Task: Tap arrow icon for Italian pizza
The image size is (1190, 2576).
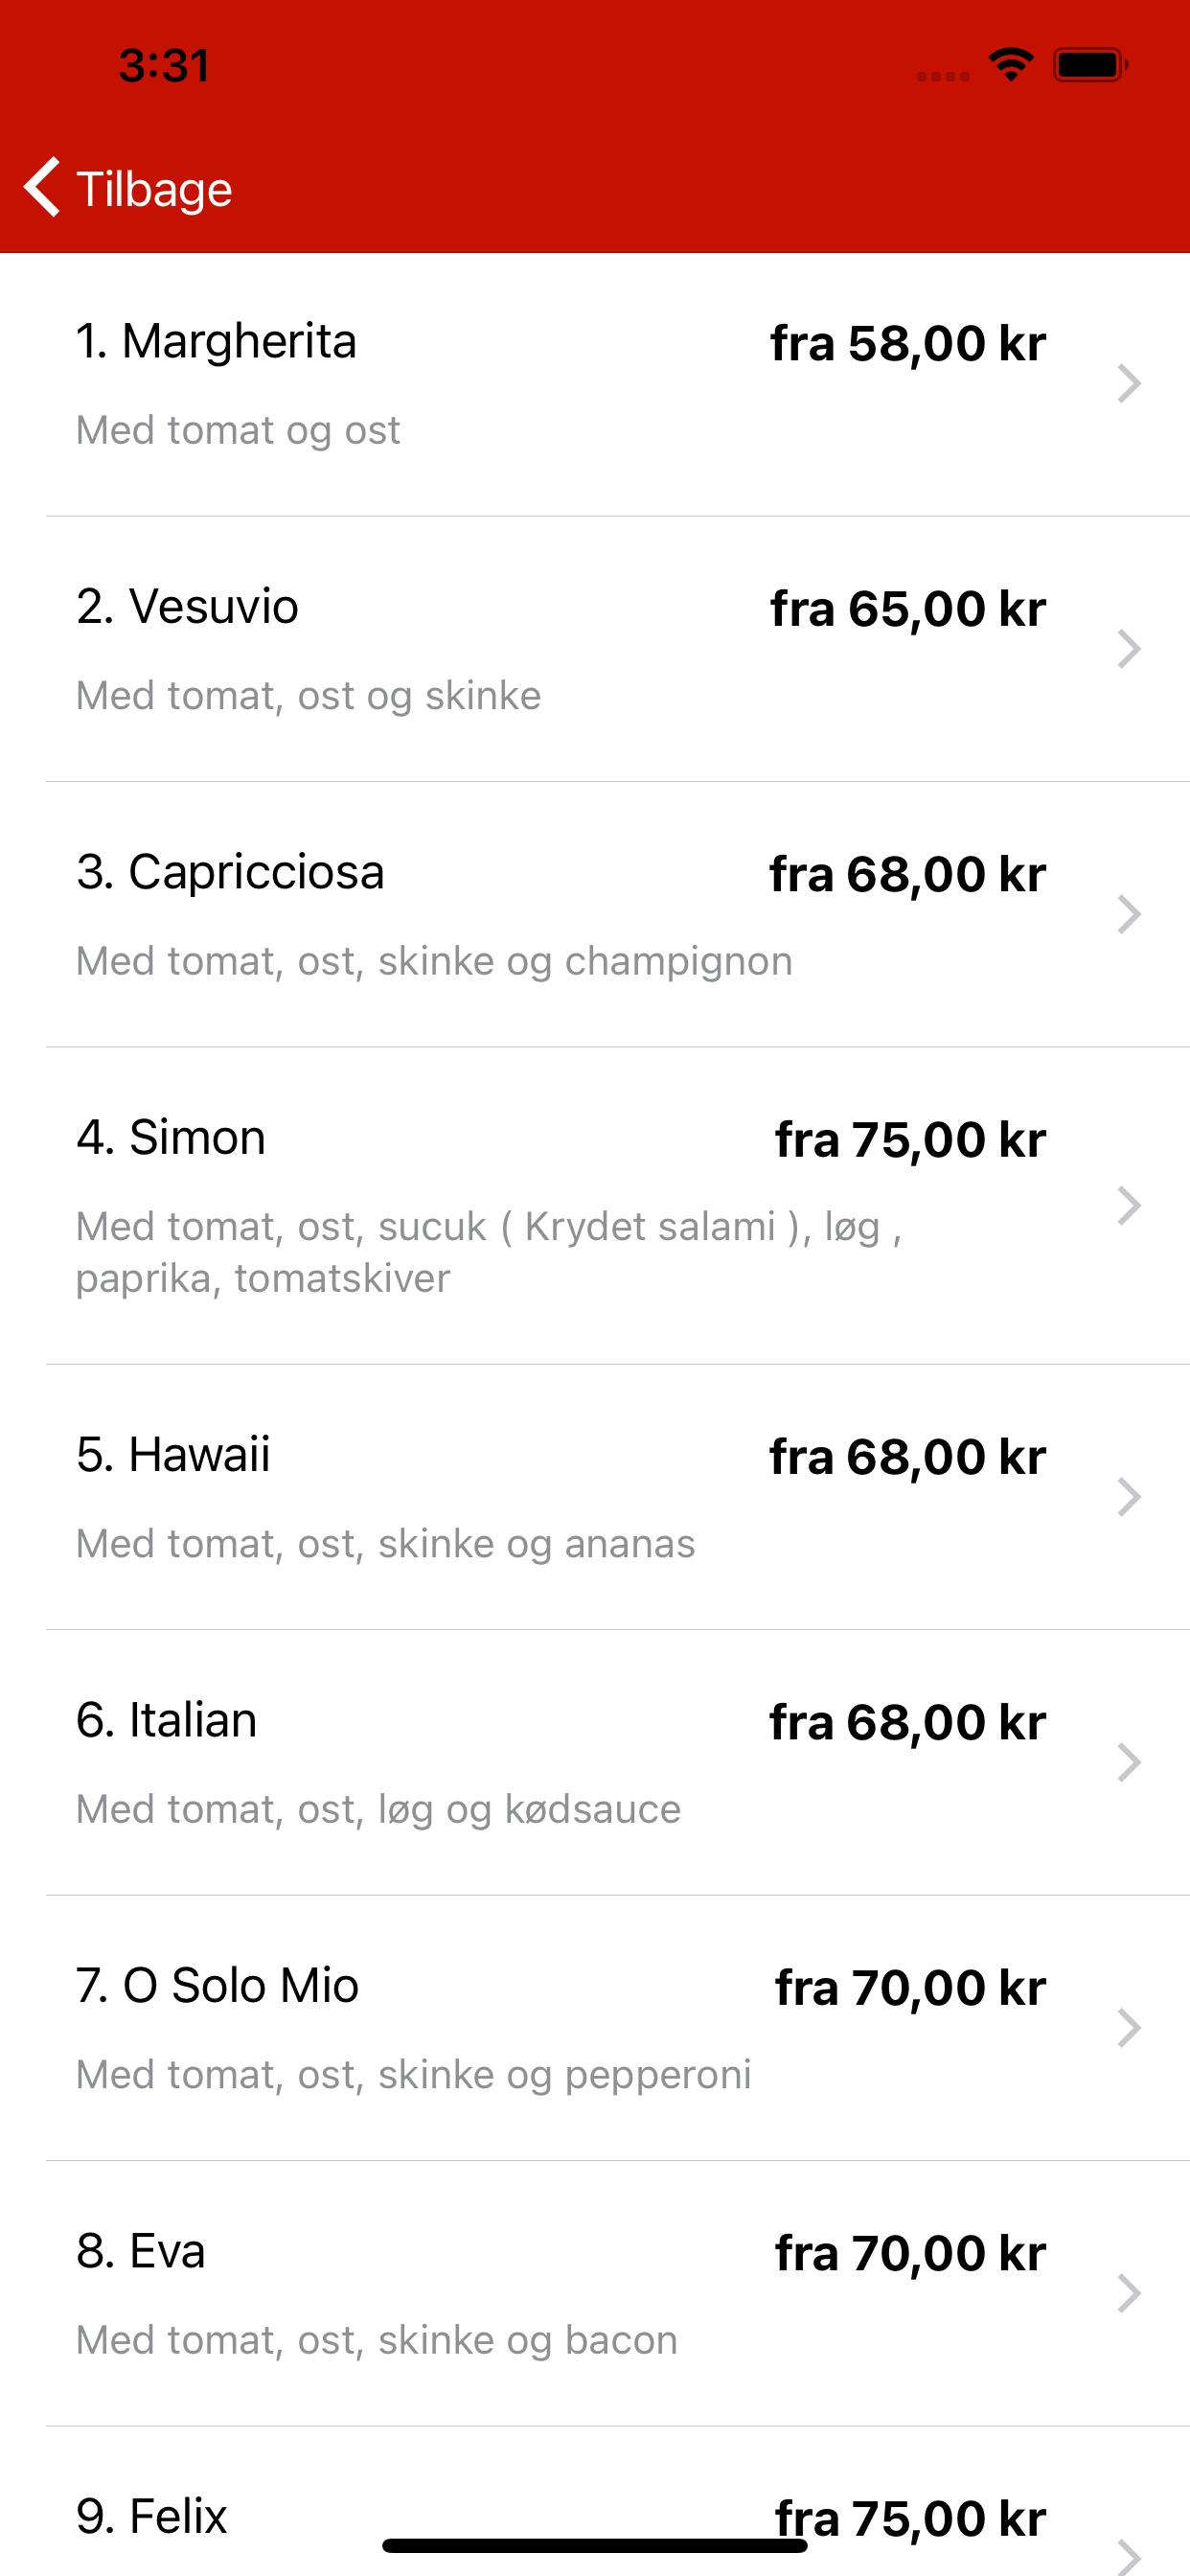Action: coord(1129,1763)
